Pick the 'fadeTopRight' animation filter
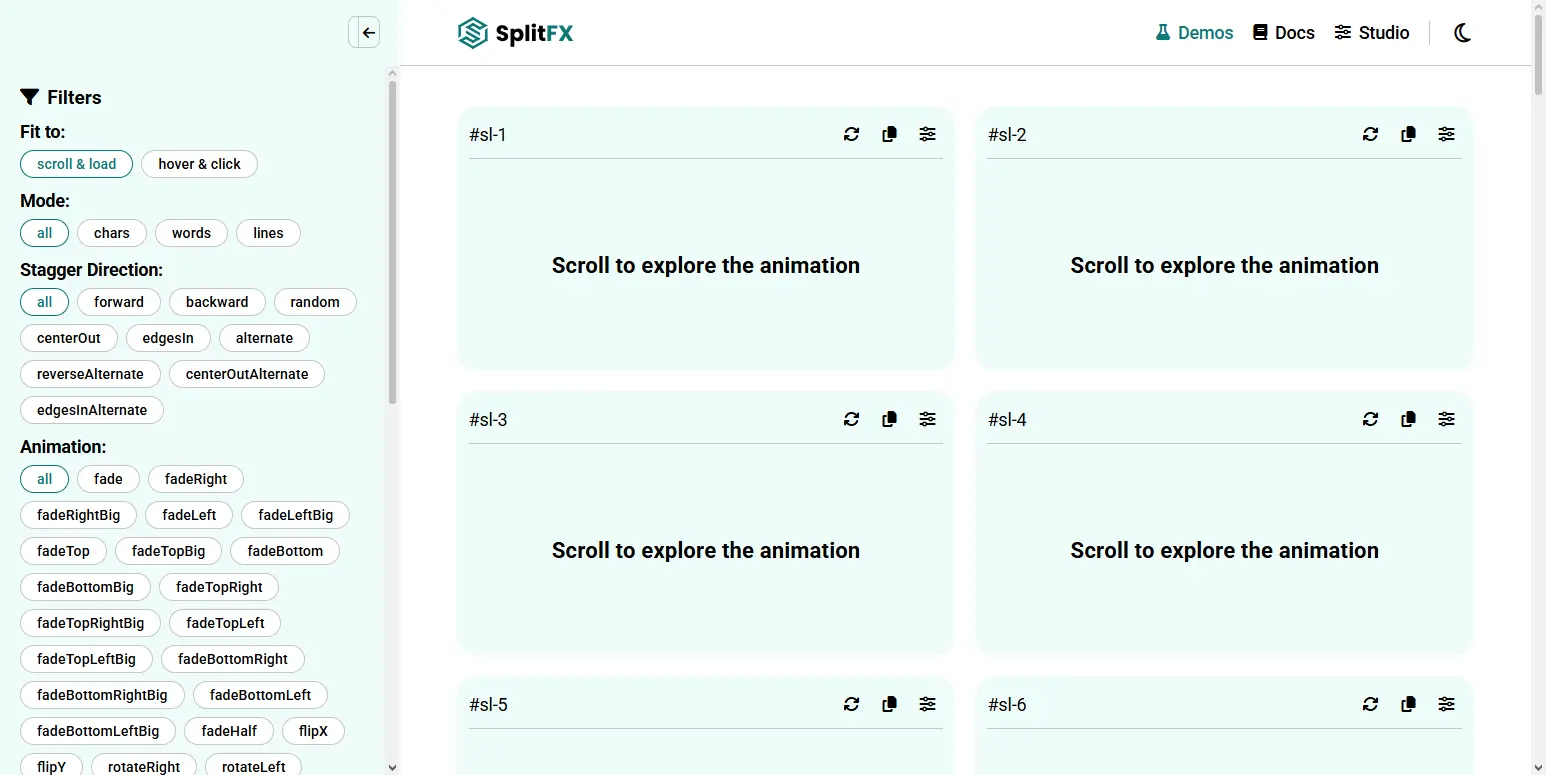The image size is (1546, 775). tap(219, 587)
